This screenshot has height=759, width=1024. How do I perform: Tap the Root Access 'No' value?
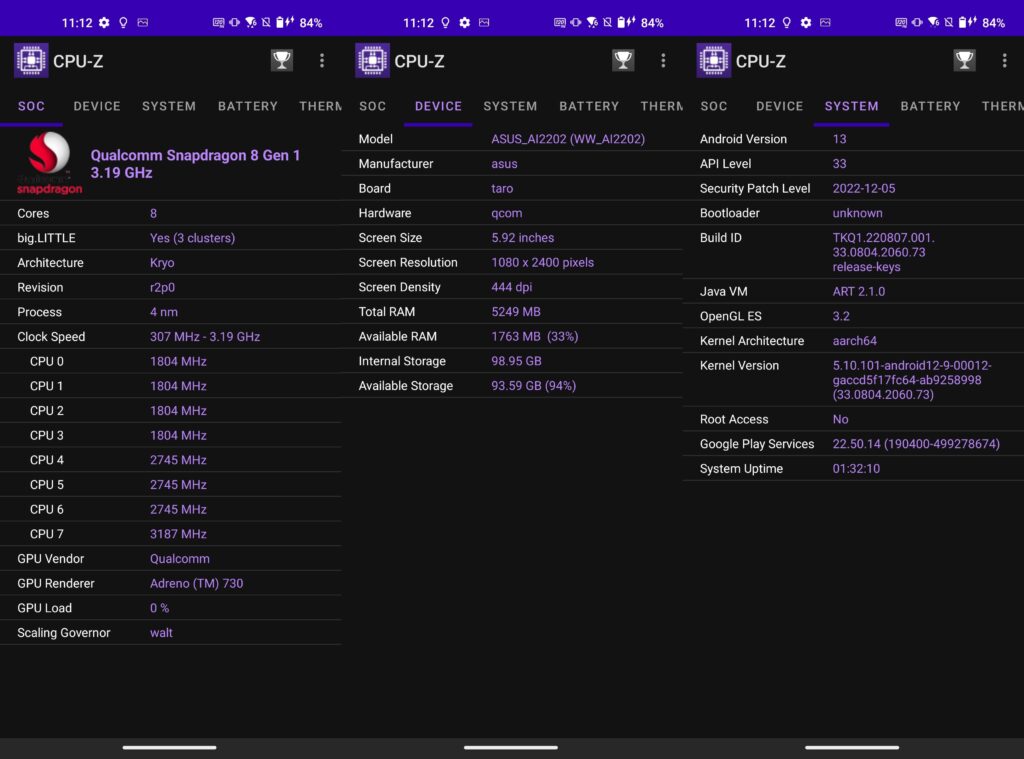pos(840,419)
